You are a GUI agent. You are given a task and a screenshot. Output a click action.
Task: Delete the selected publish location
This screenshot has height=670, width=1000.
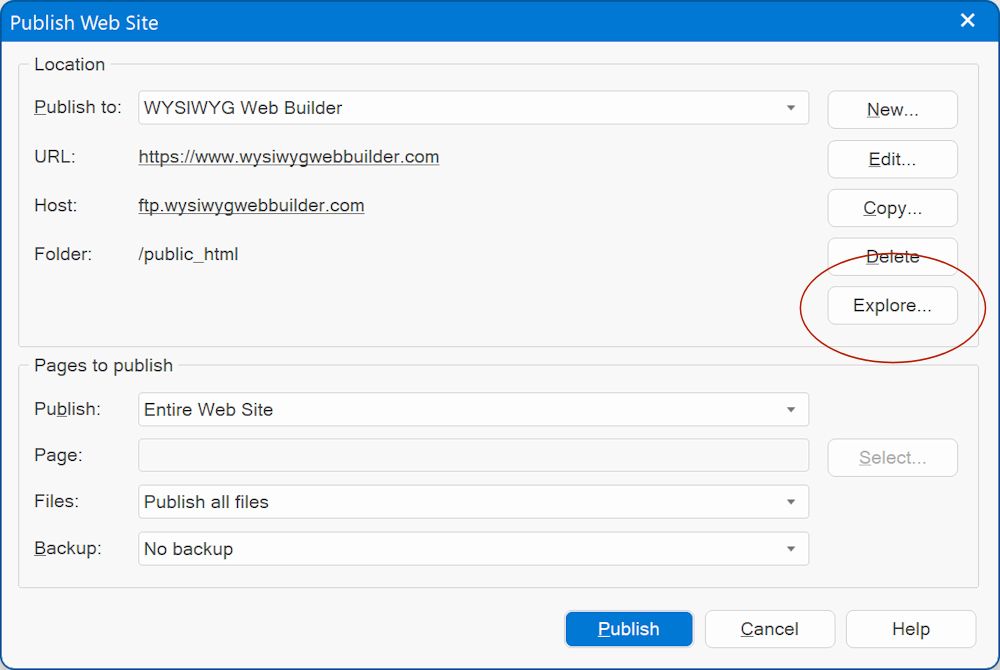point(892,257)
